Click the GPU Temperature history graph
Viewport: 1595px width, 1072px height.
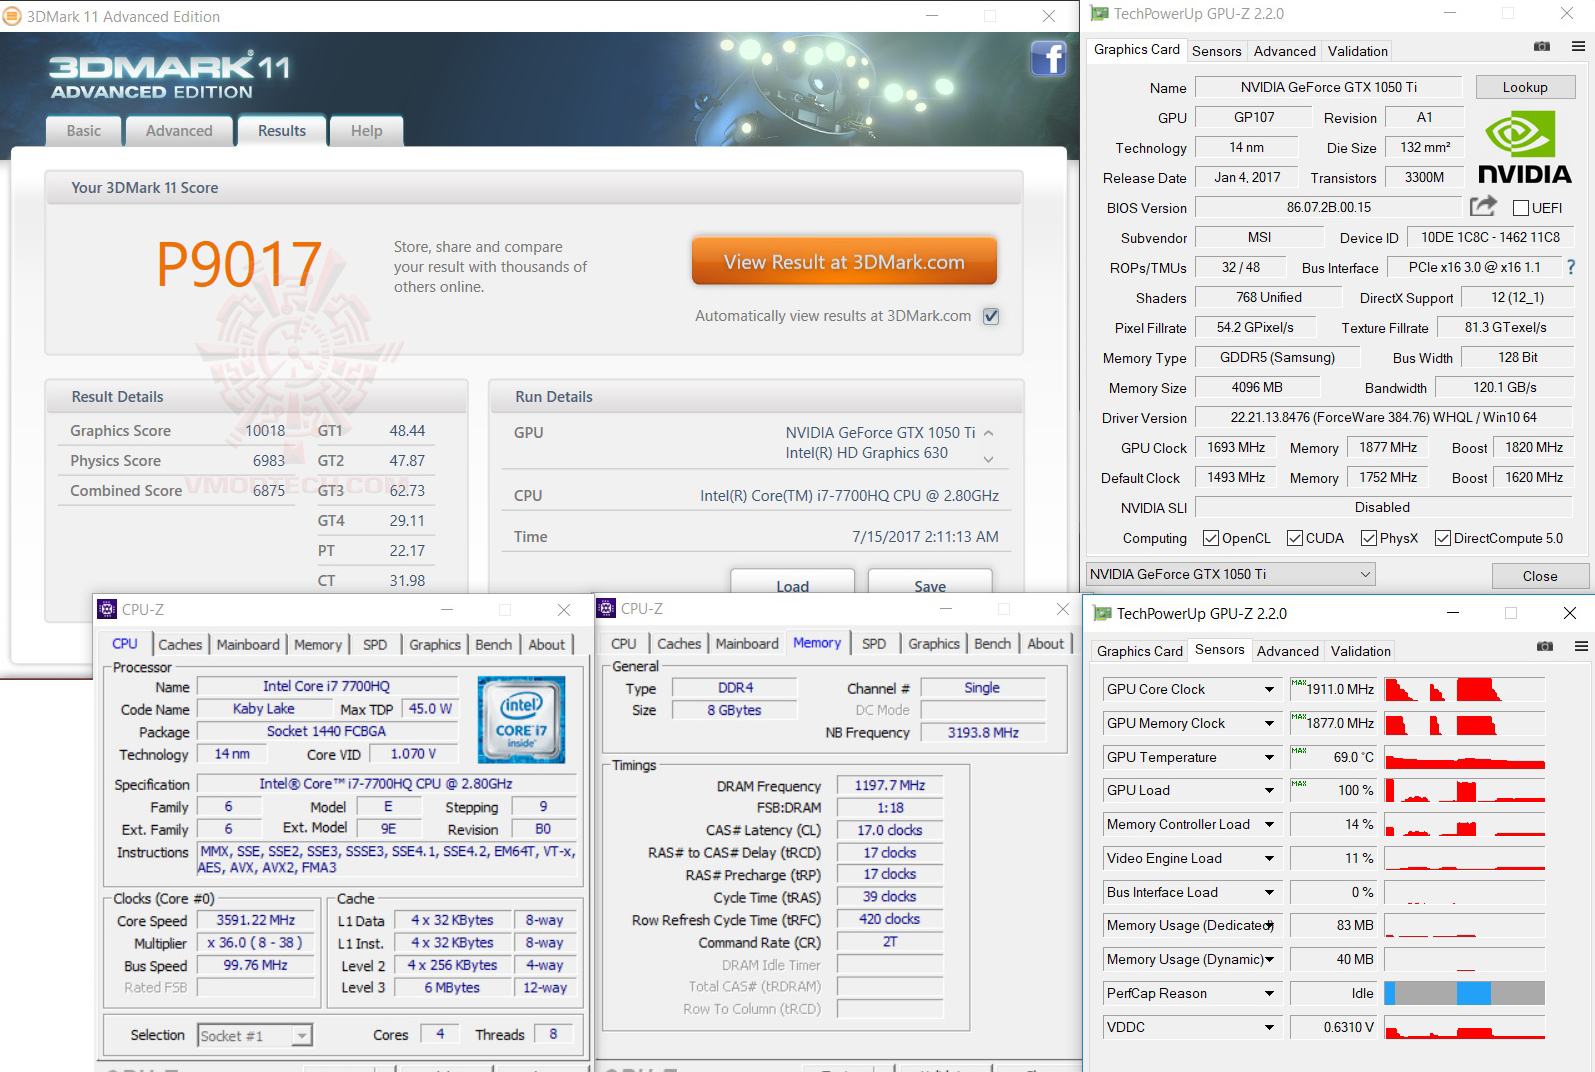point(1465,757)
